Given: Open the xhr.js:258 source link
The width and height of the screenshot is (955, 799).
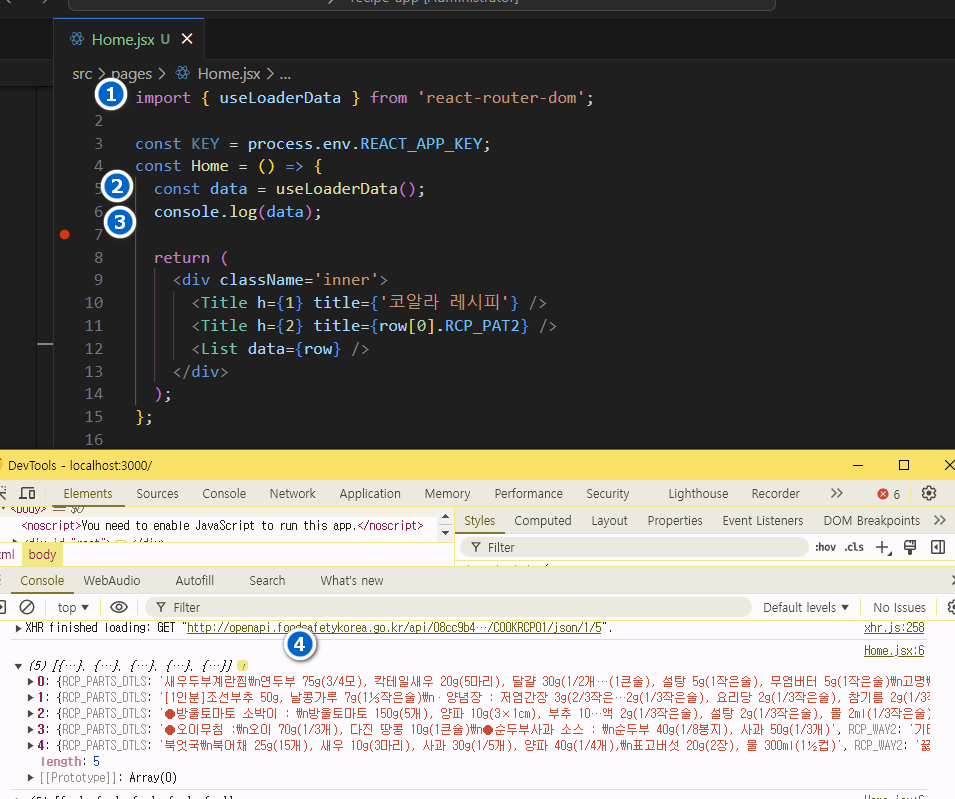Looking at the screenshot, I should click(x=894, y=627).
